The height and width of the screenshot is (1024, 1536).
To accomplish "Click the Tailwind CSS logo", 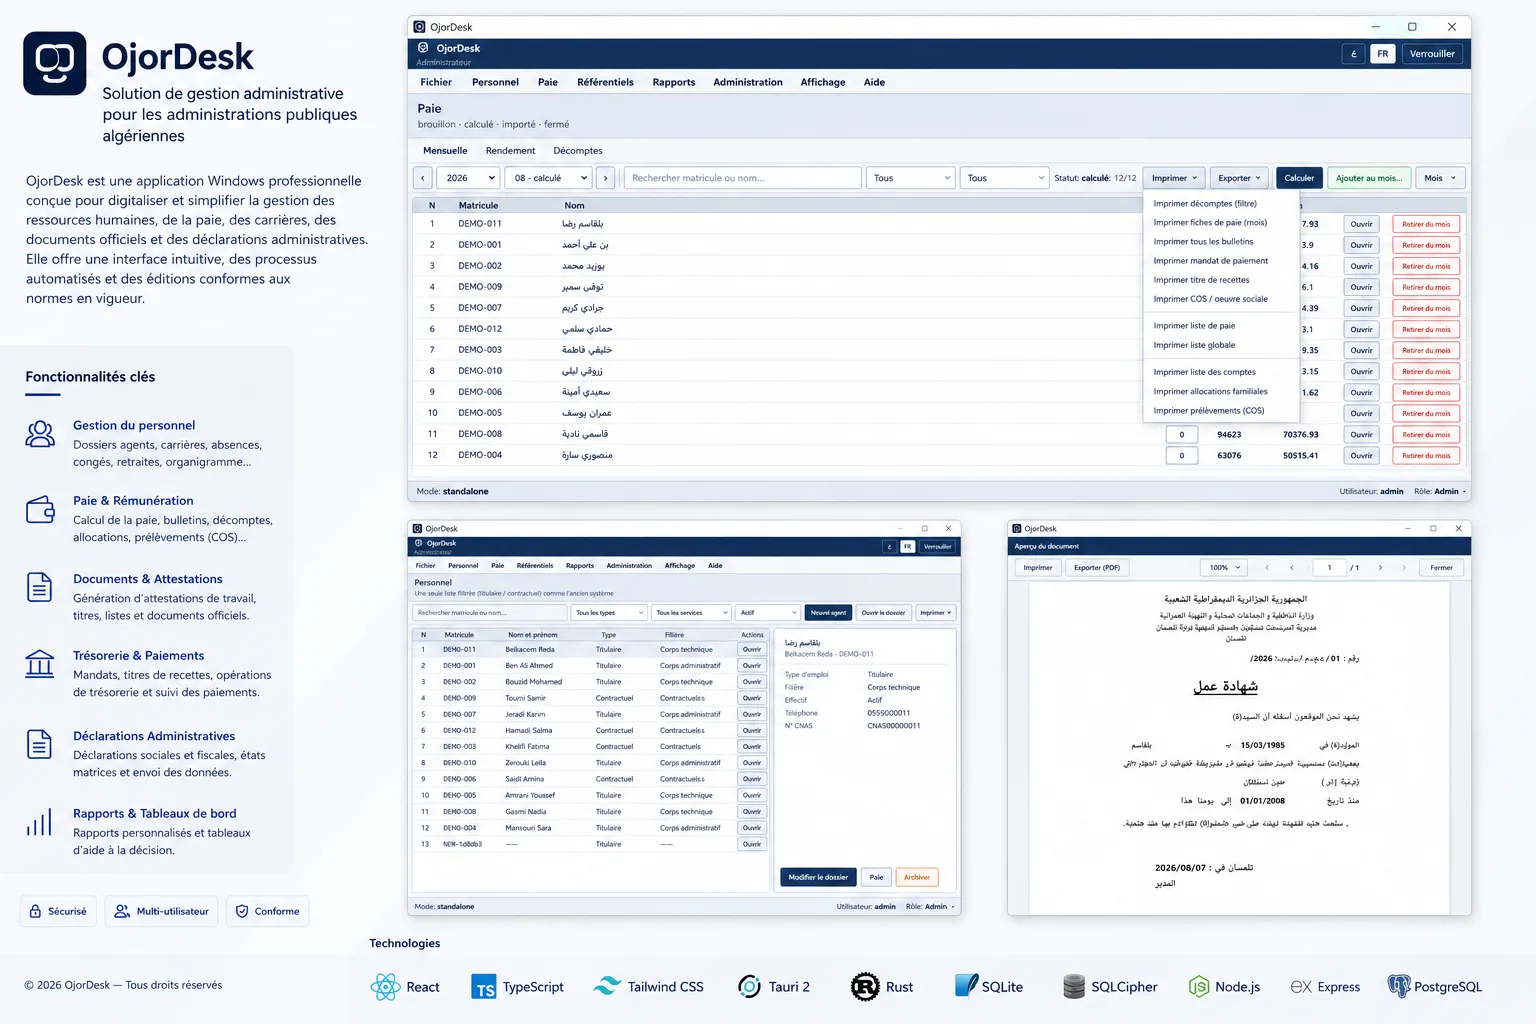I will point(607,986).
